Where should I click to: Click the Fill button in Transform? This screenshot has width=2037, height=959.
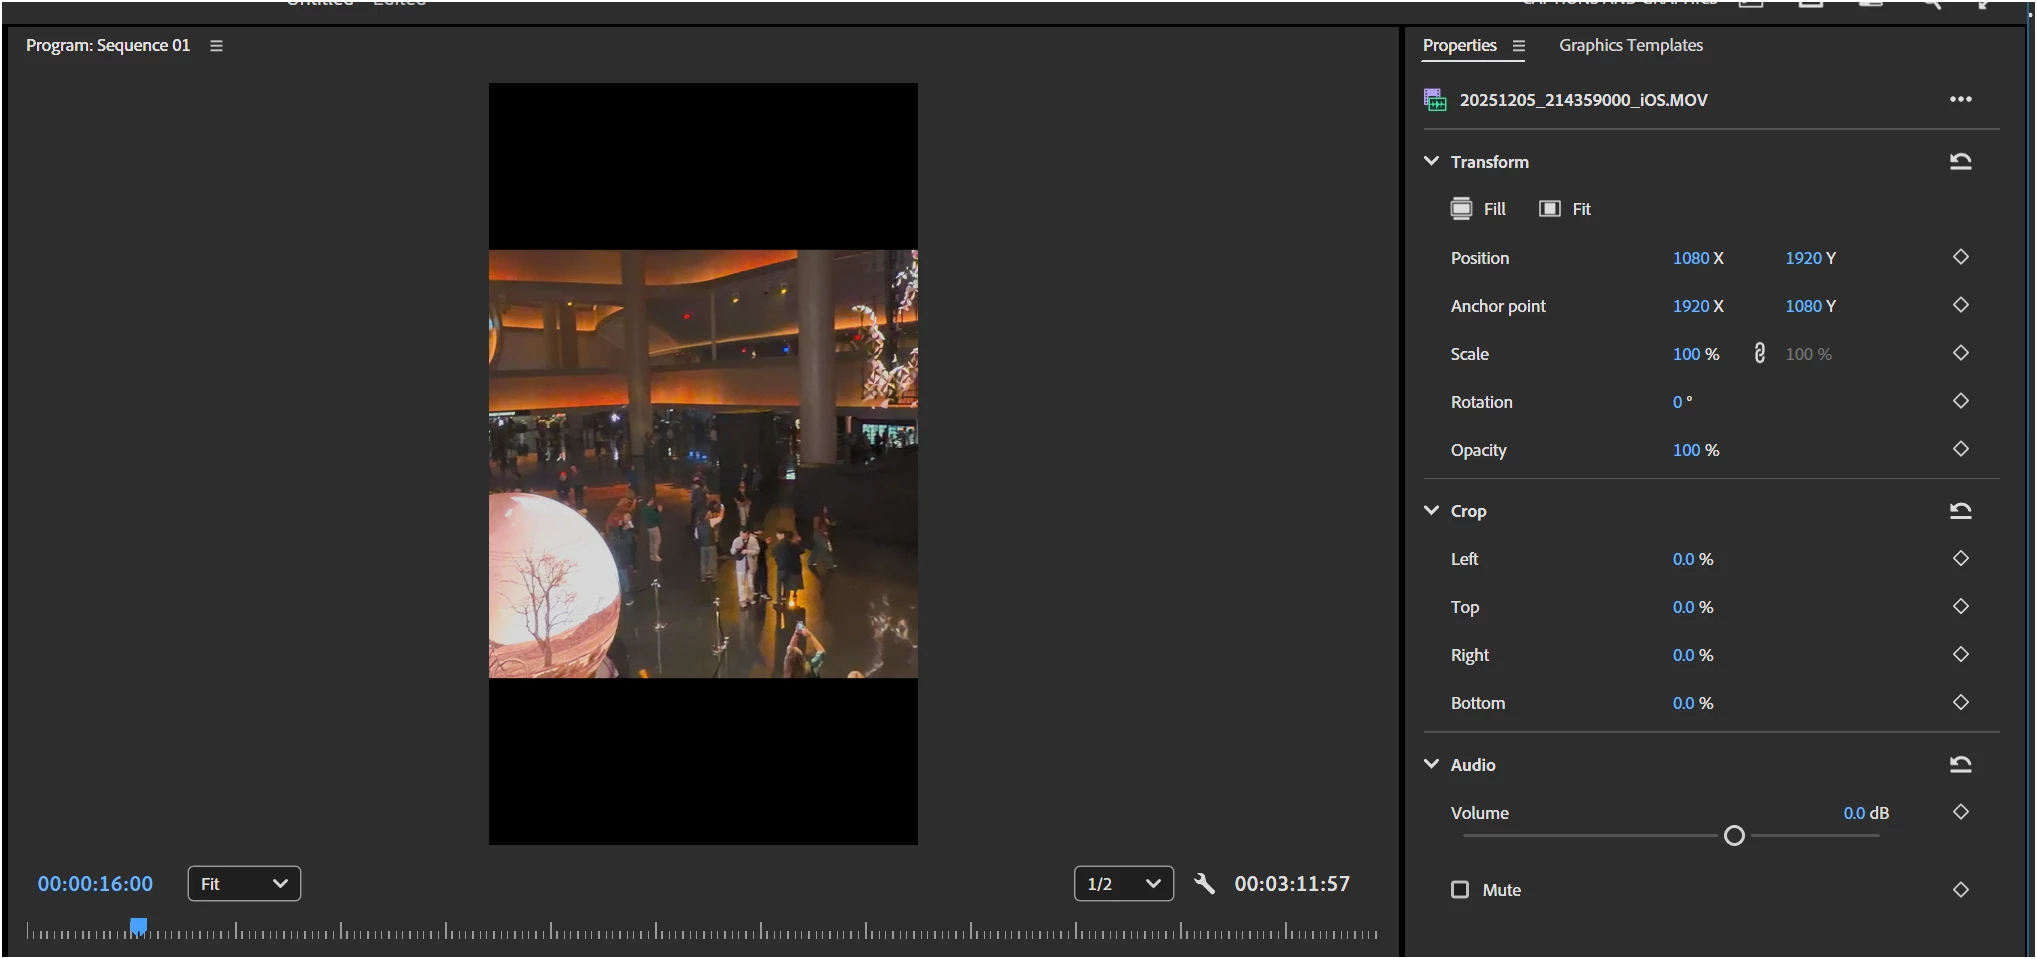tap(1478, 209)
